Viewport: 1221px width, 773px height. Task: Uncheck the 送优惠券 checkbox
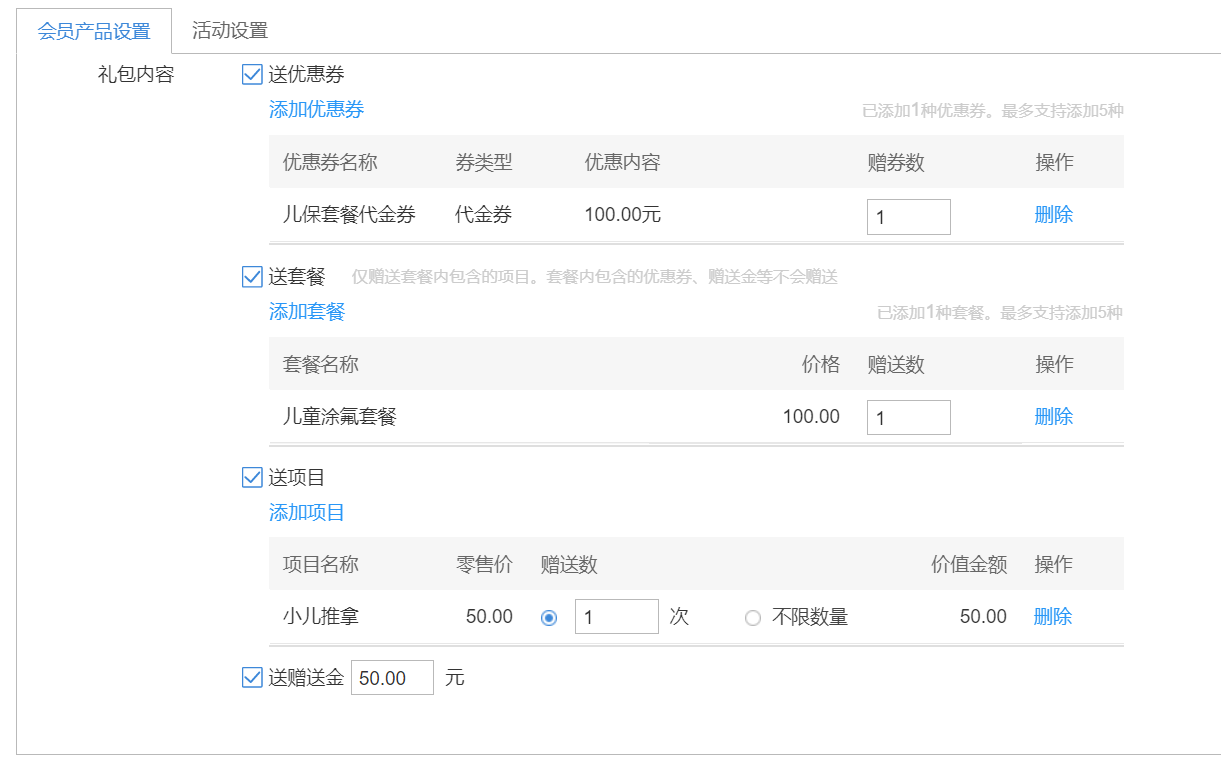point(252,74)
